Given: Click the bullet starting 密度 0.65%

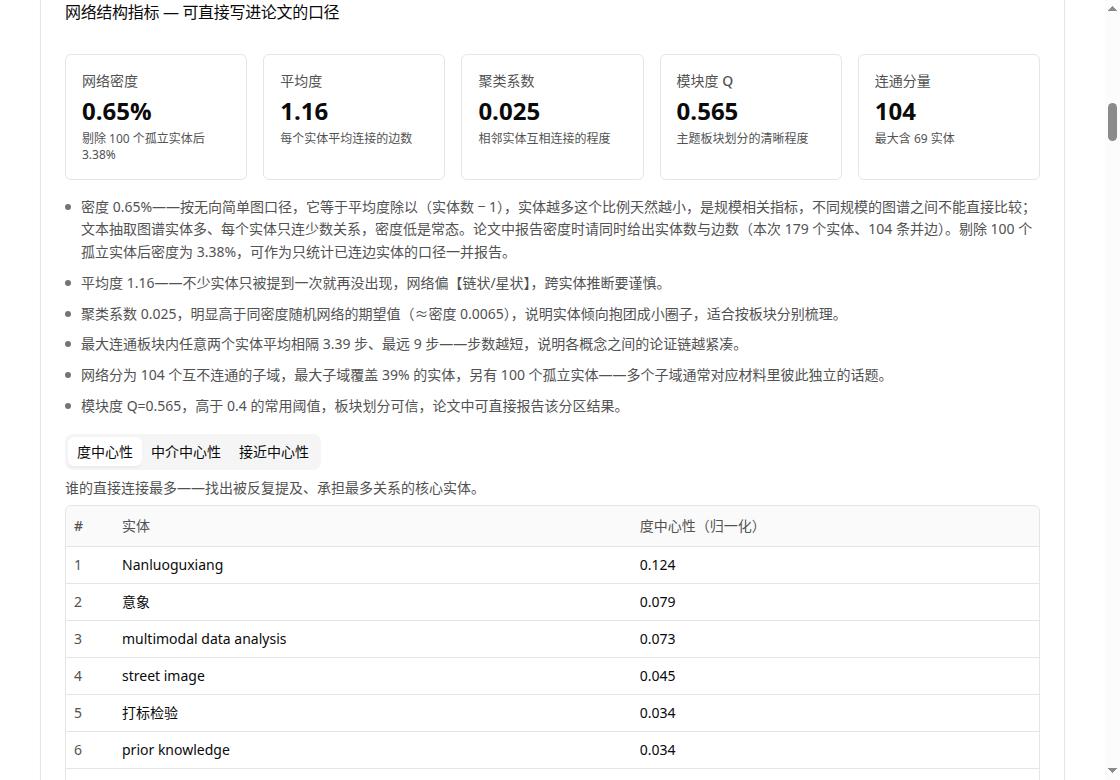Looking at the screenshot, I should pyautogui.click(x=556, y=229).
